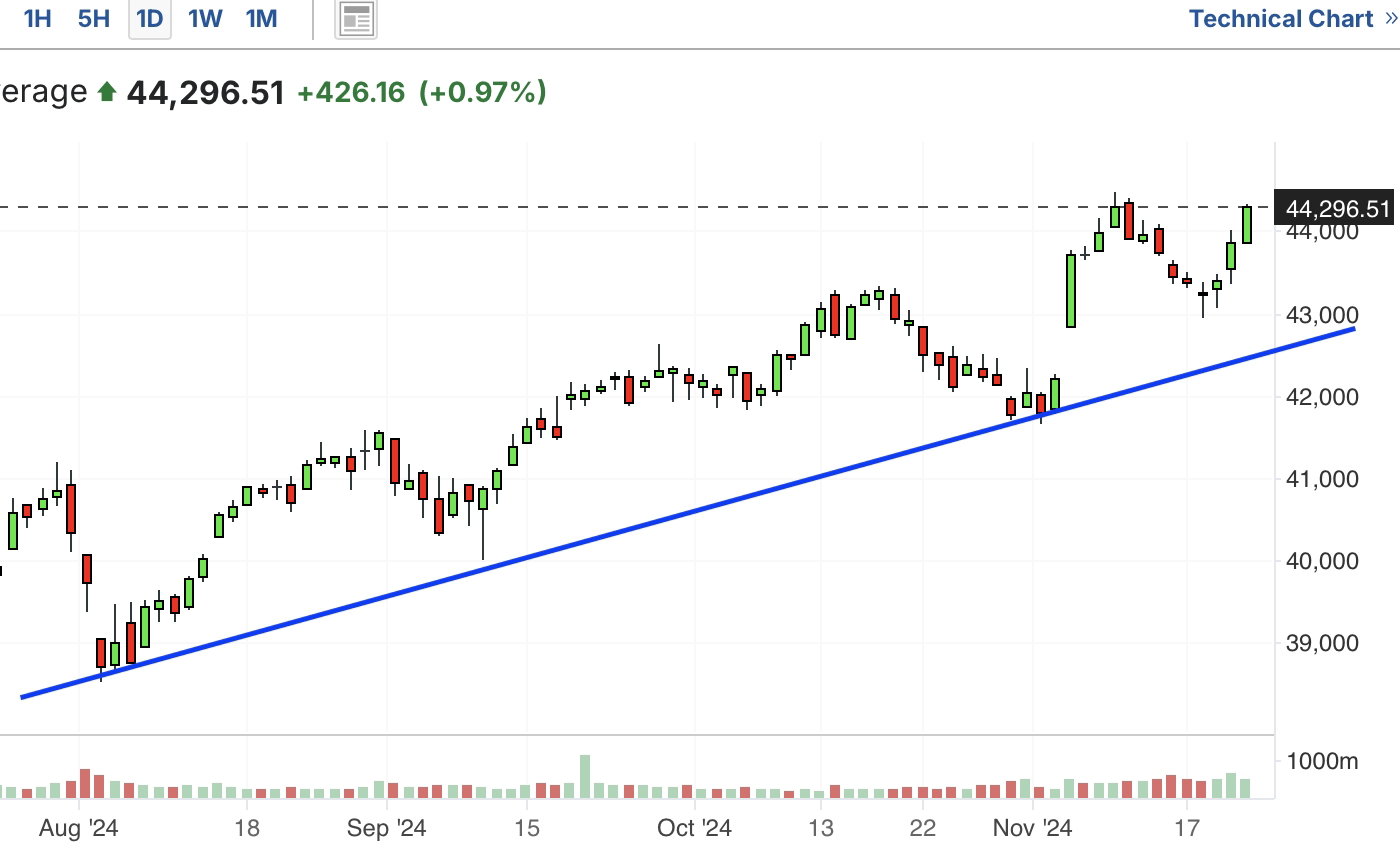This screenshot has height=866, width=1400.
Task: Open the Technical Chart link
Action: [x=1294, y=19]
